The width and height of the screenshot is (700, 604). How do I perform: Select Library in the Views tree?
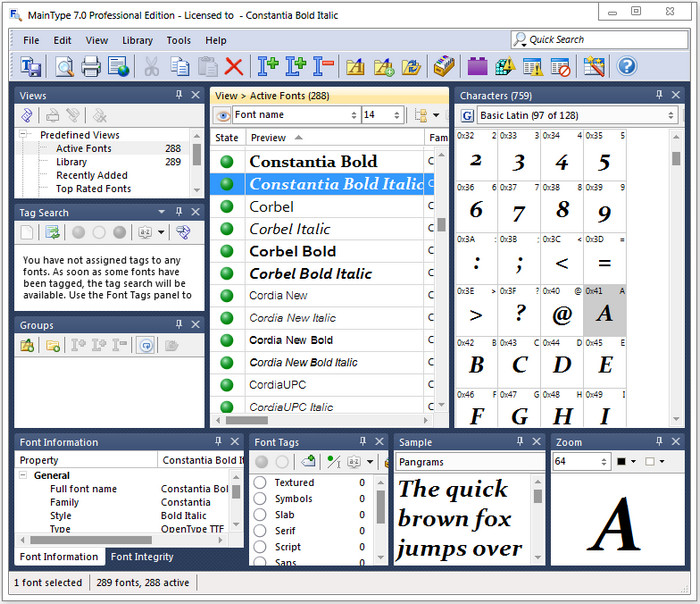click(71, 162)
